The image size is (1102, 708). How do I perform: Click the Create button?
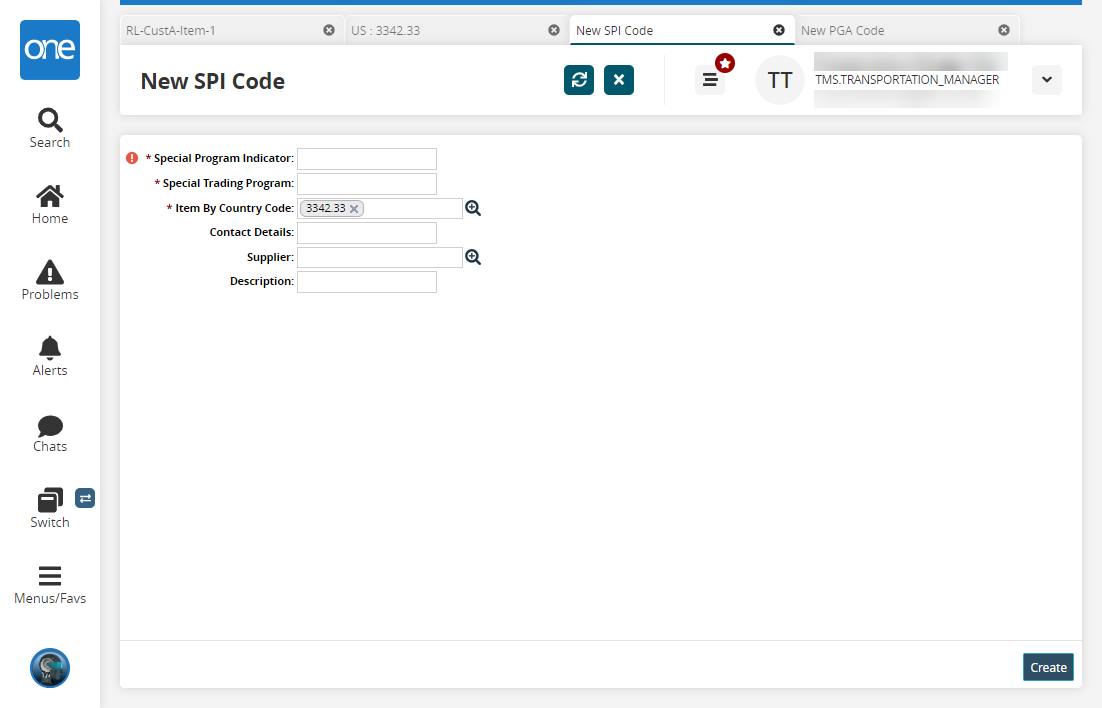coord(1048,667)
